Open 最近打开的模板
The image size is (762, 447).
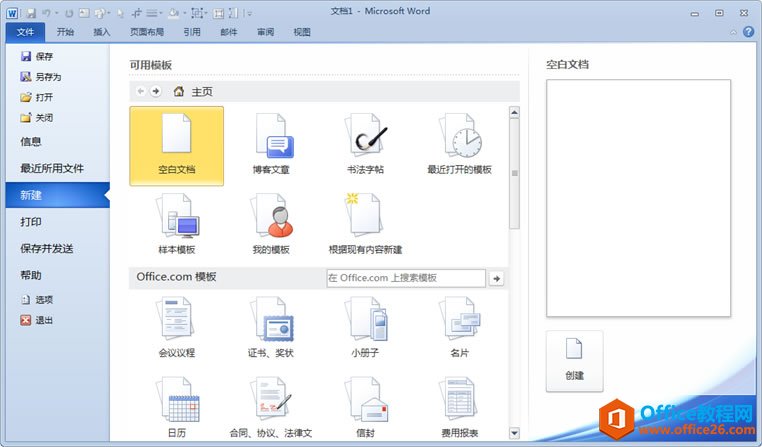pos(459,146)
